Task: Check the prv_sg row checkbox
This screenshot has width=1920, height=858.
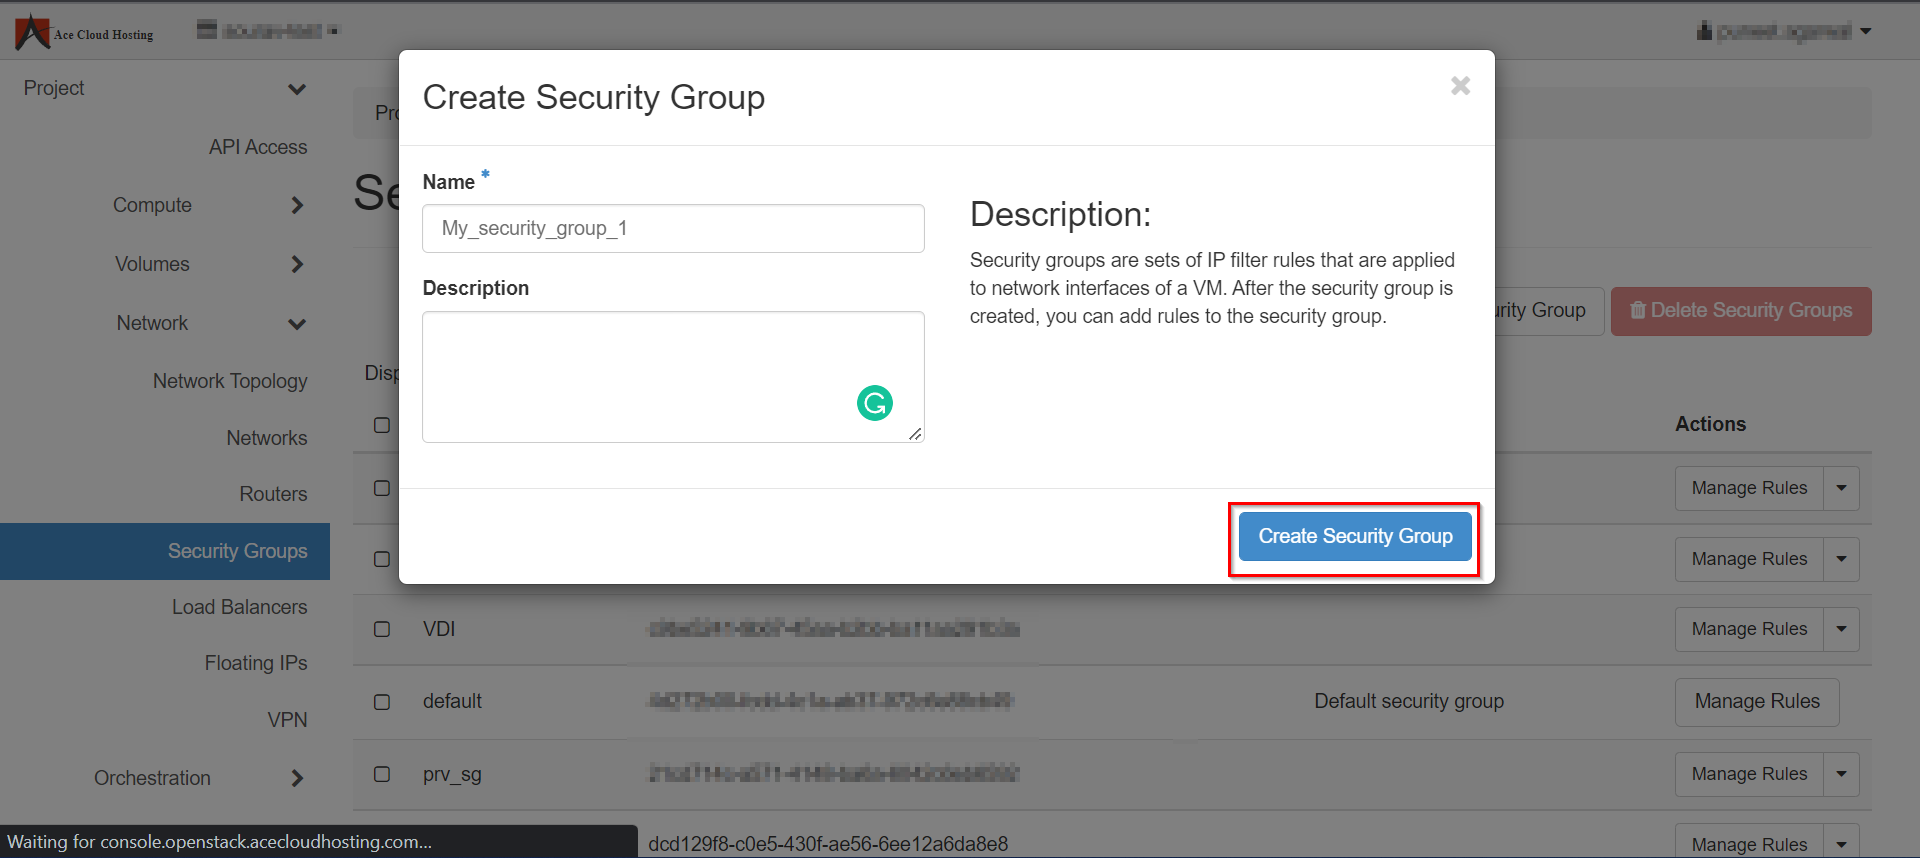Action: 382,774
